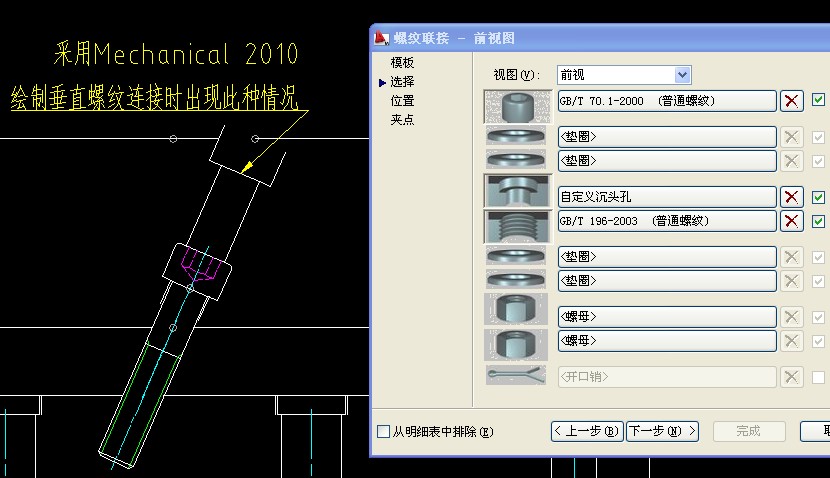
Task: Click the third 垫圈 field below the thread
Action: click(x=667, y=257)
